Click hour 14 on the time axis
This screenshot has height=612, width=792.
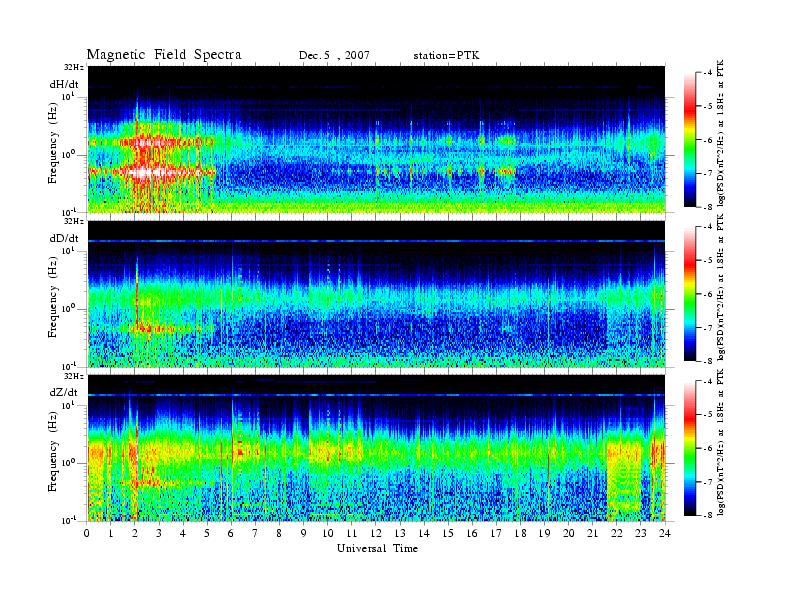[424, 533]
